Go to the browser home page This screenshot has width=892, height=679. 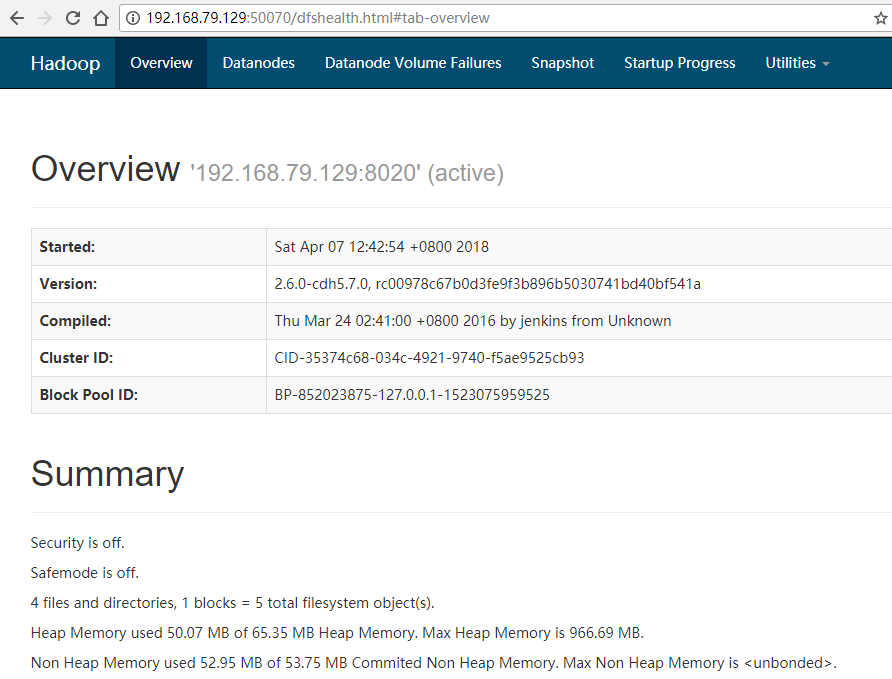point(100,18)
